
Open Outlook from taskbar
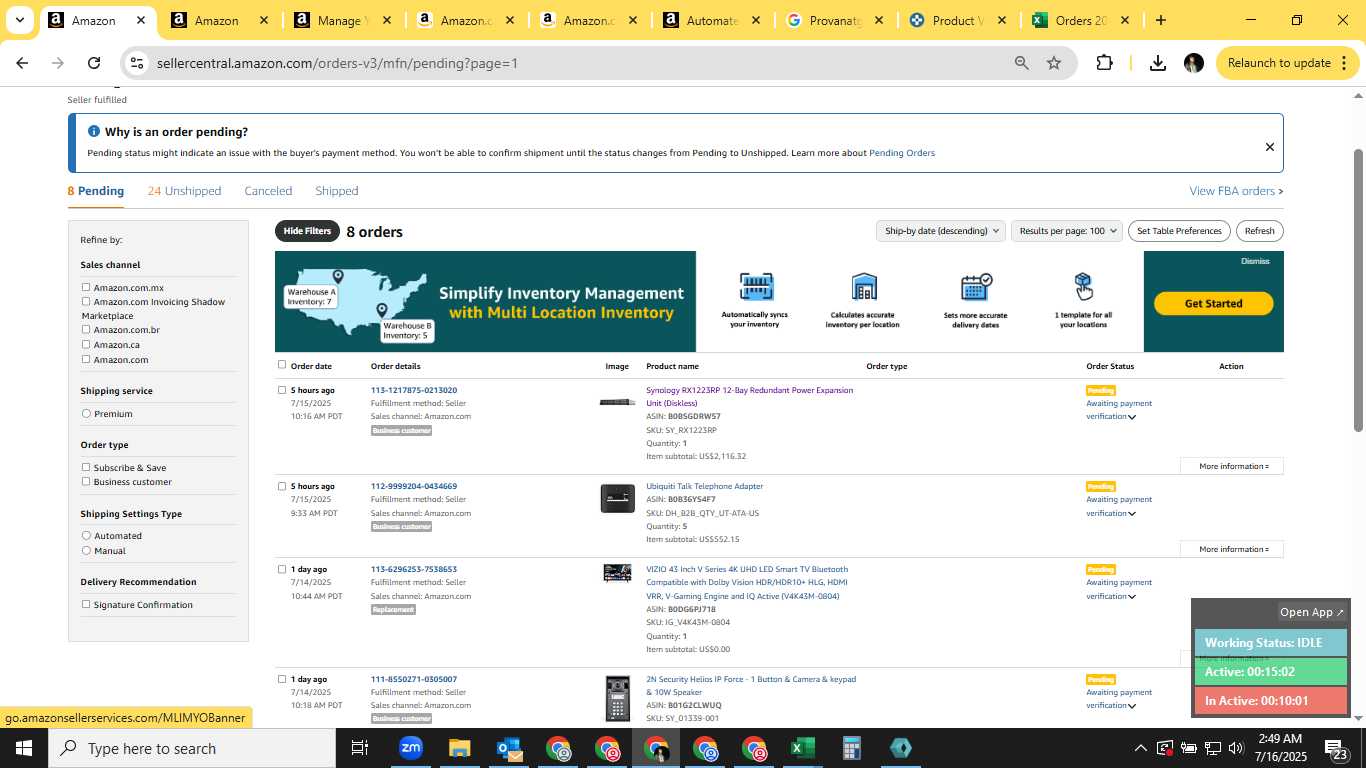508,748
